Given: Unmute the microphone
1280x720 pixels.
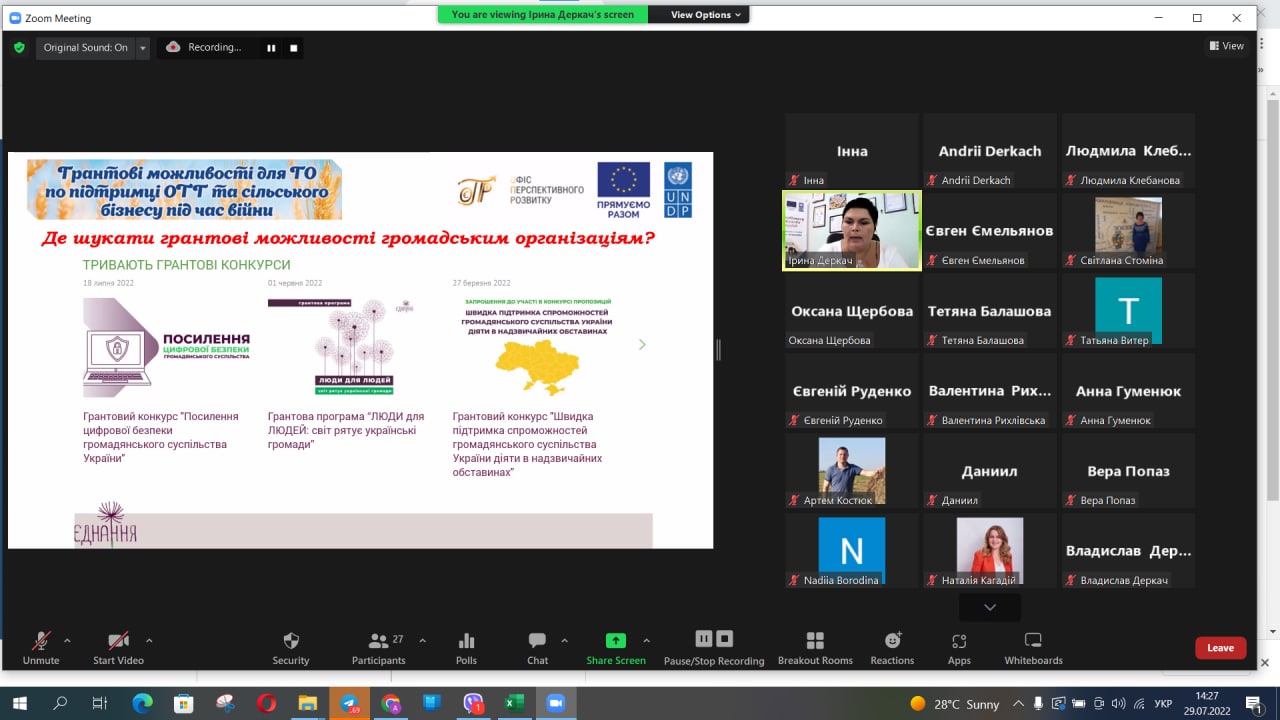Looking at the screenshot, I should 41,647.
